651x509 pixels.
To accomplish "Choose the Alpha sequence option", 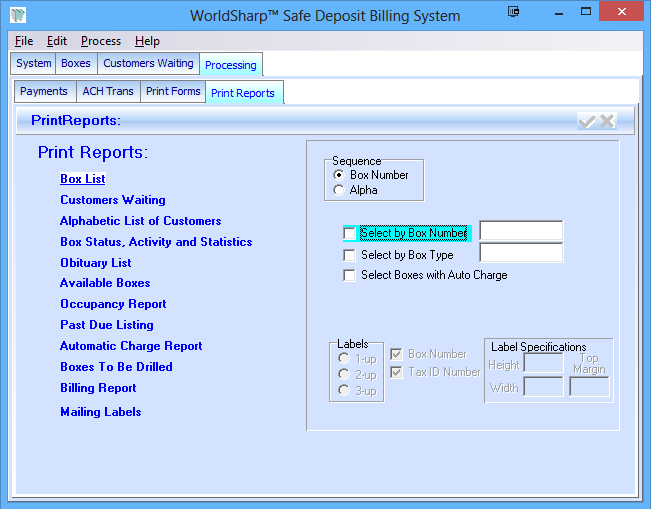I will pos(340,190).
